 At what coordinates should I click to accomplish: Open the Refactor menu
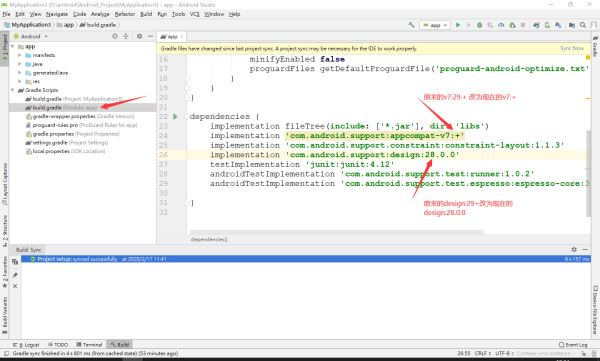click(125, 14)
